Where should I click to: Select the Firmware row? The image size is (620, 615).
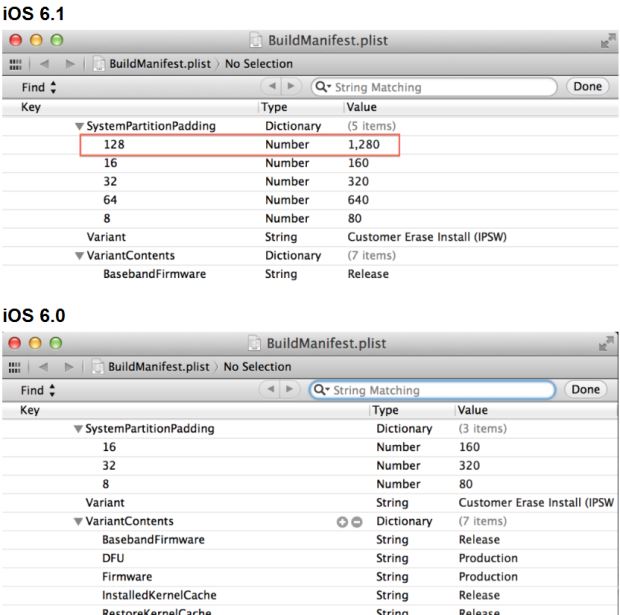[309, 577]
